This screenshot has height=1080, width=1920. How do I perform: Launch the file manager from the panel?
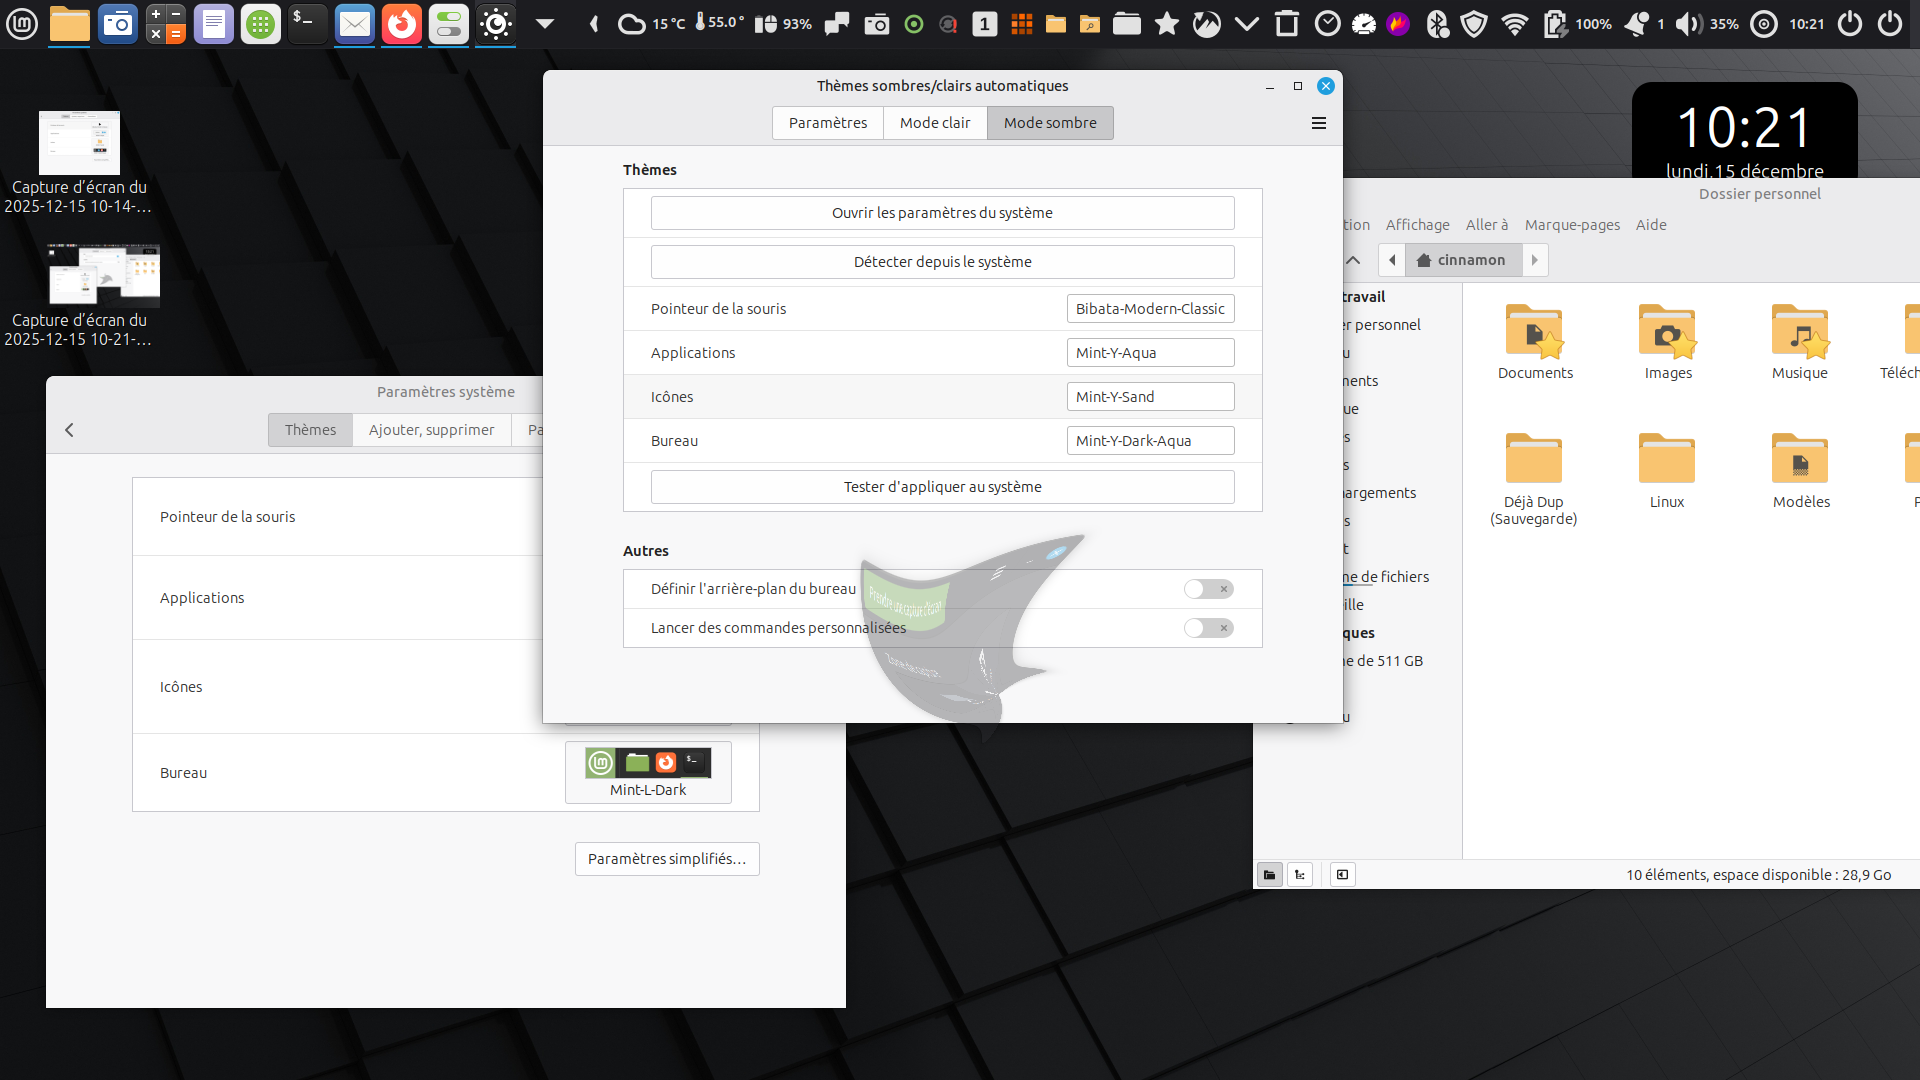[70, 24]
